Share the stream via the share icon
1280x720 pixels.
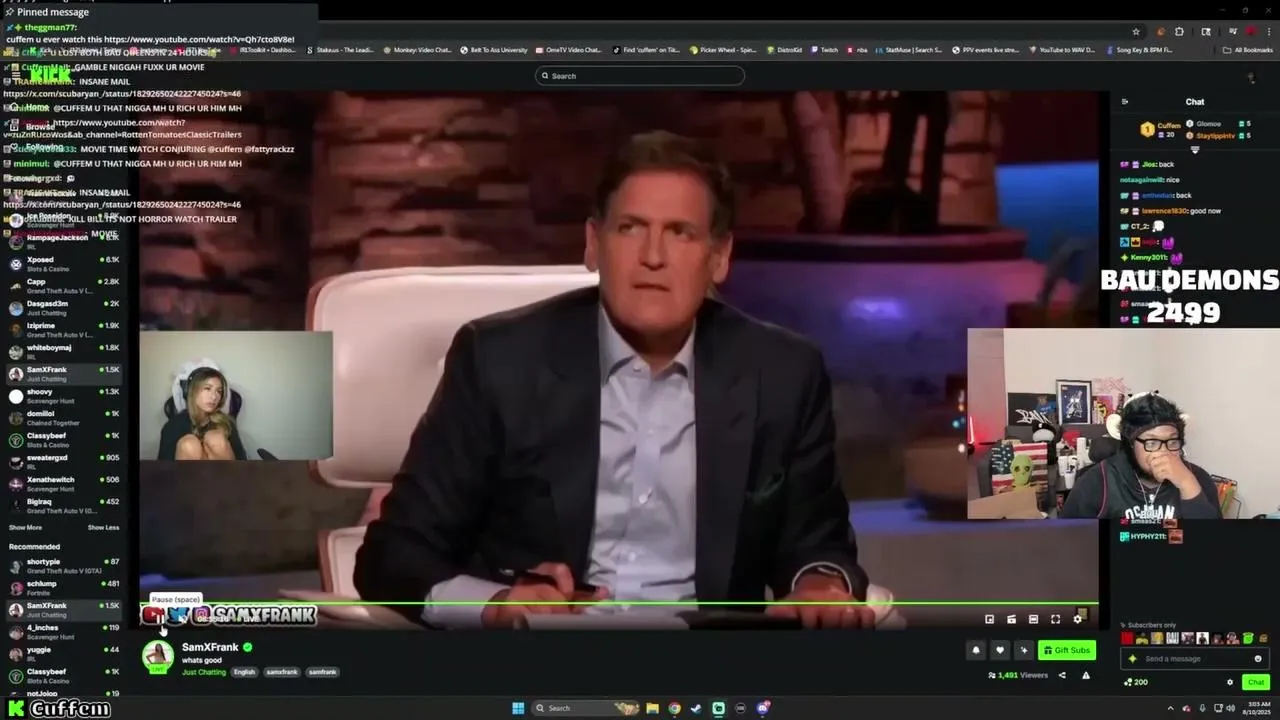click(x=1062, y=675)
